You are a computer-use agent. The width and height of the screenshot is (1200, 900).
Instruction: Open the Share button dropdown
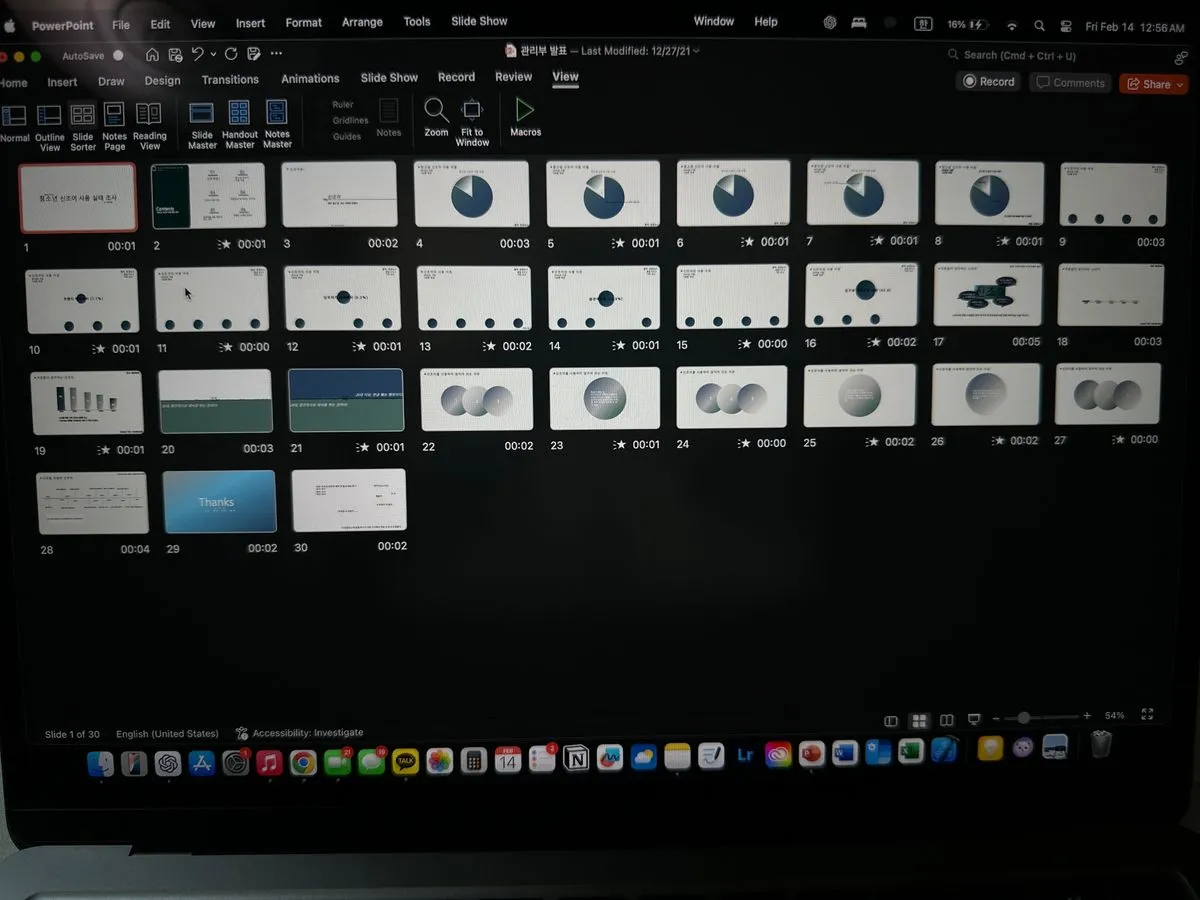pyautogui.click(x=1181, y=85)
